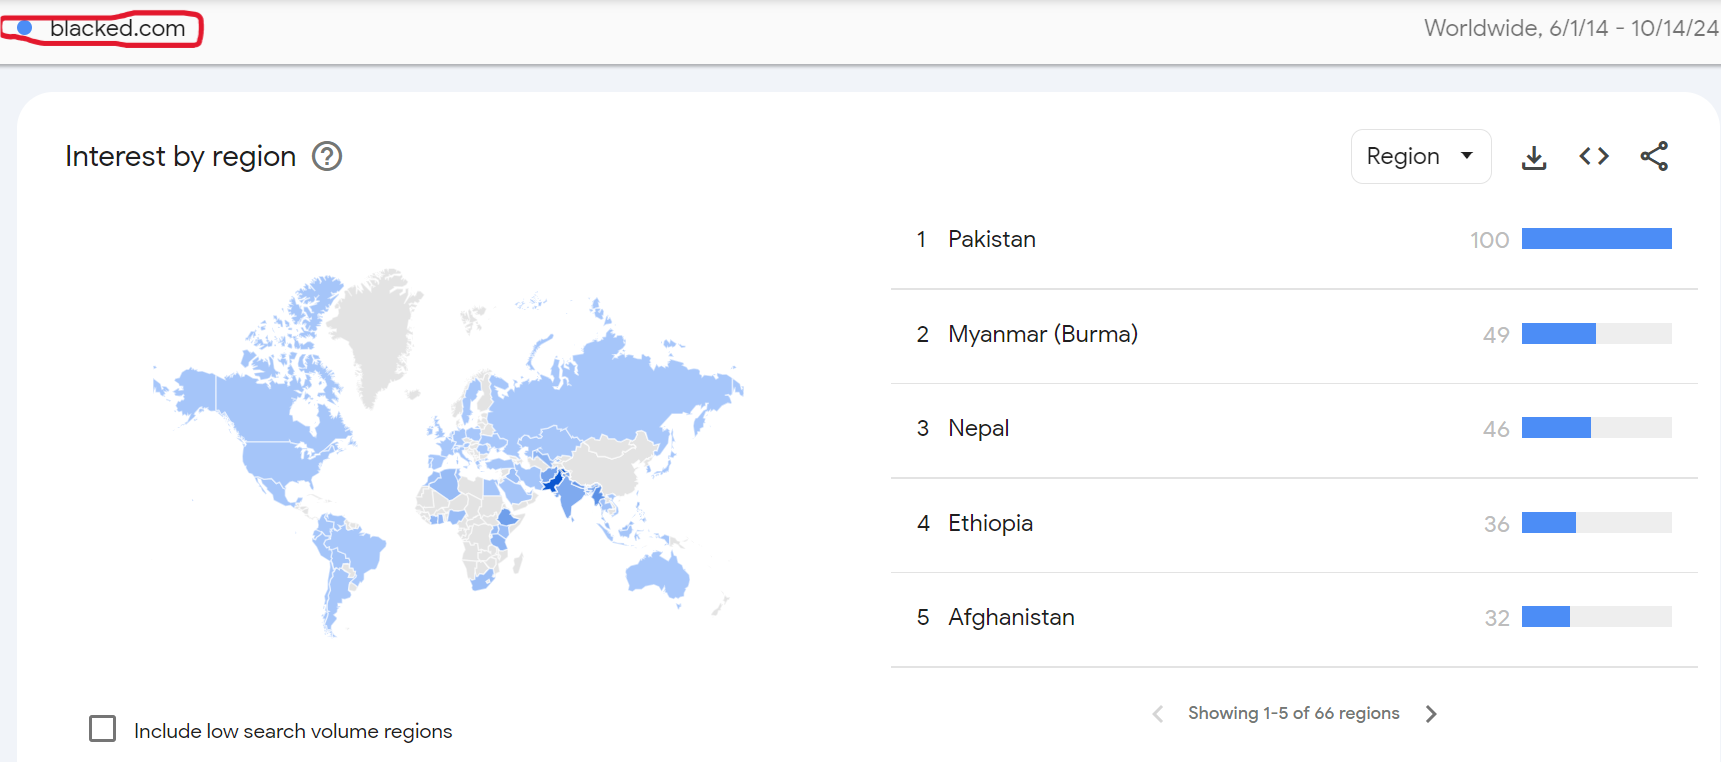1721x762 pixels.
Task: Click Australia on the world map
Action: 657,575
